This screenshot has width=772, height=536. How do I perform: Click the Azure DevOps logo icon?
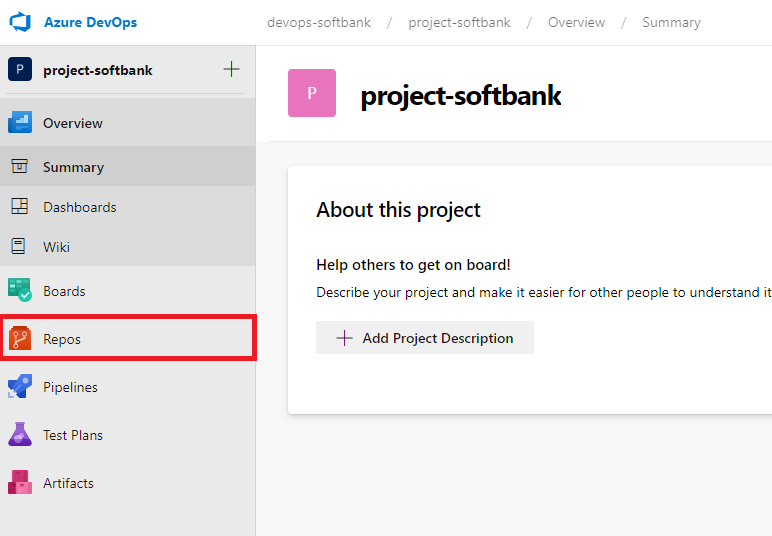[21, 22]
